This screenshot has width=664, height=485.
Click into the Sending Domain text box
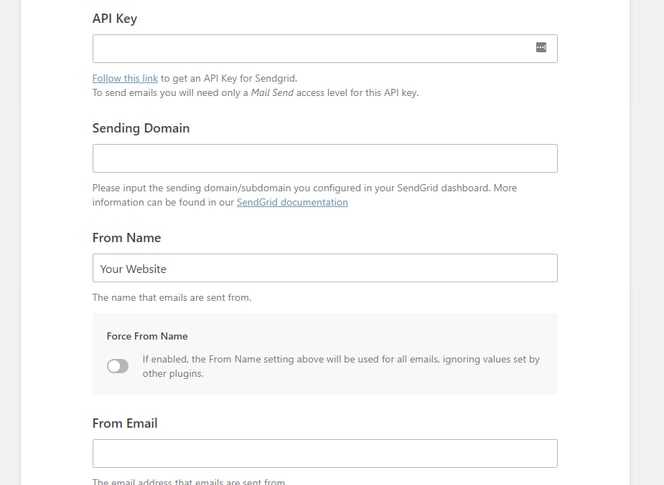point(324,158)
